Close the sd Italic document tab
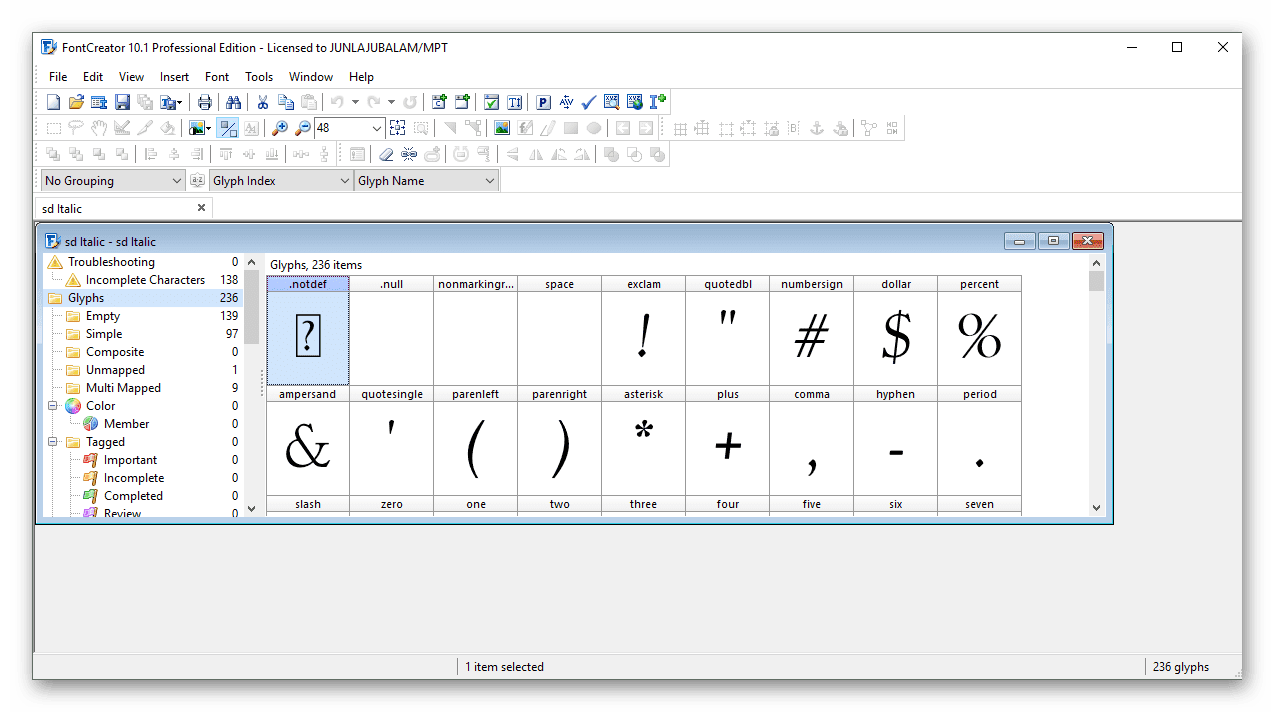Screen dimensions: 1274x712 [x=200, y=207]
